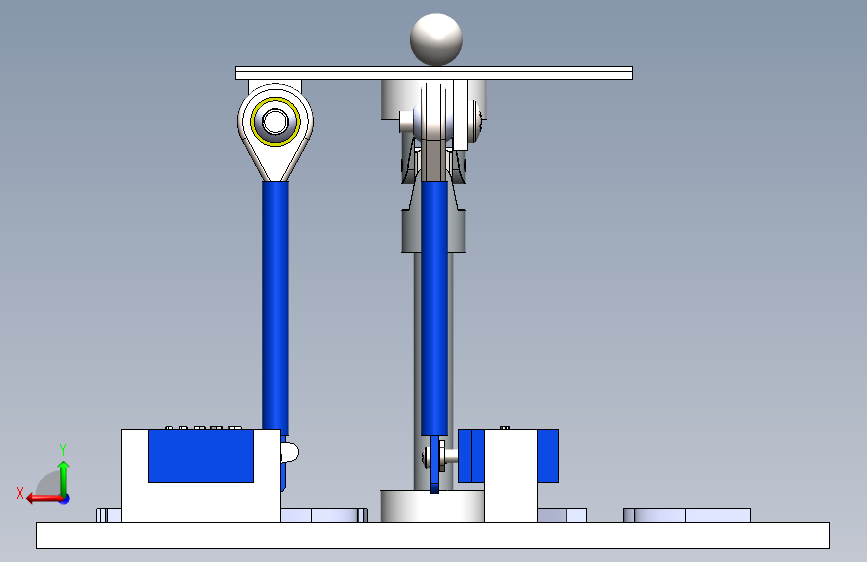Select the small blue servo horn at bottom center
Screen dimensions: 867x562
[434, 464]
